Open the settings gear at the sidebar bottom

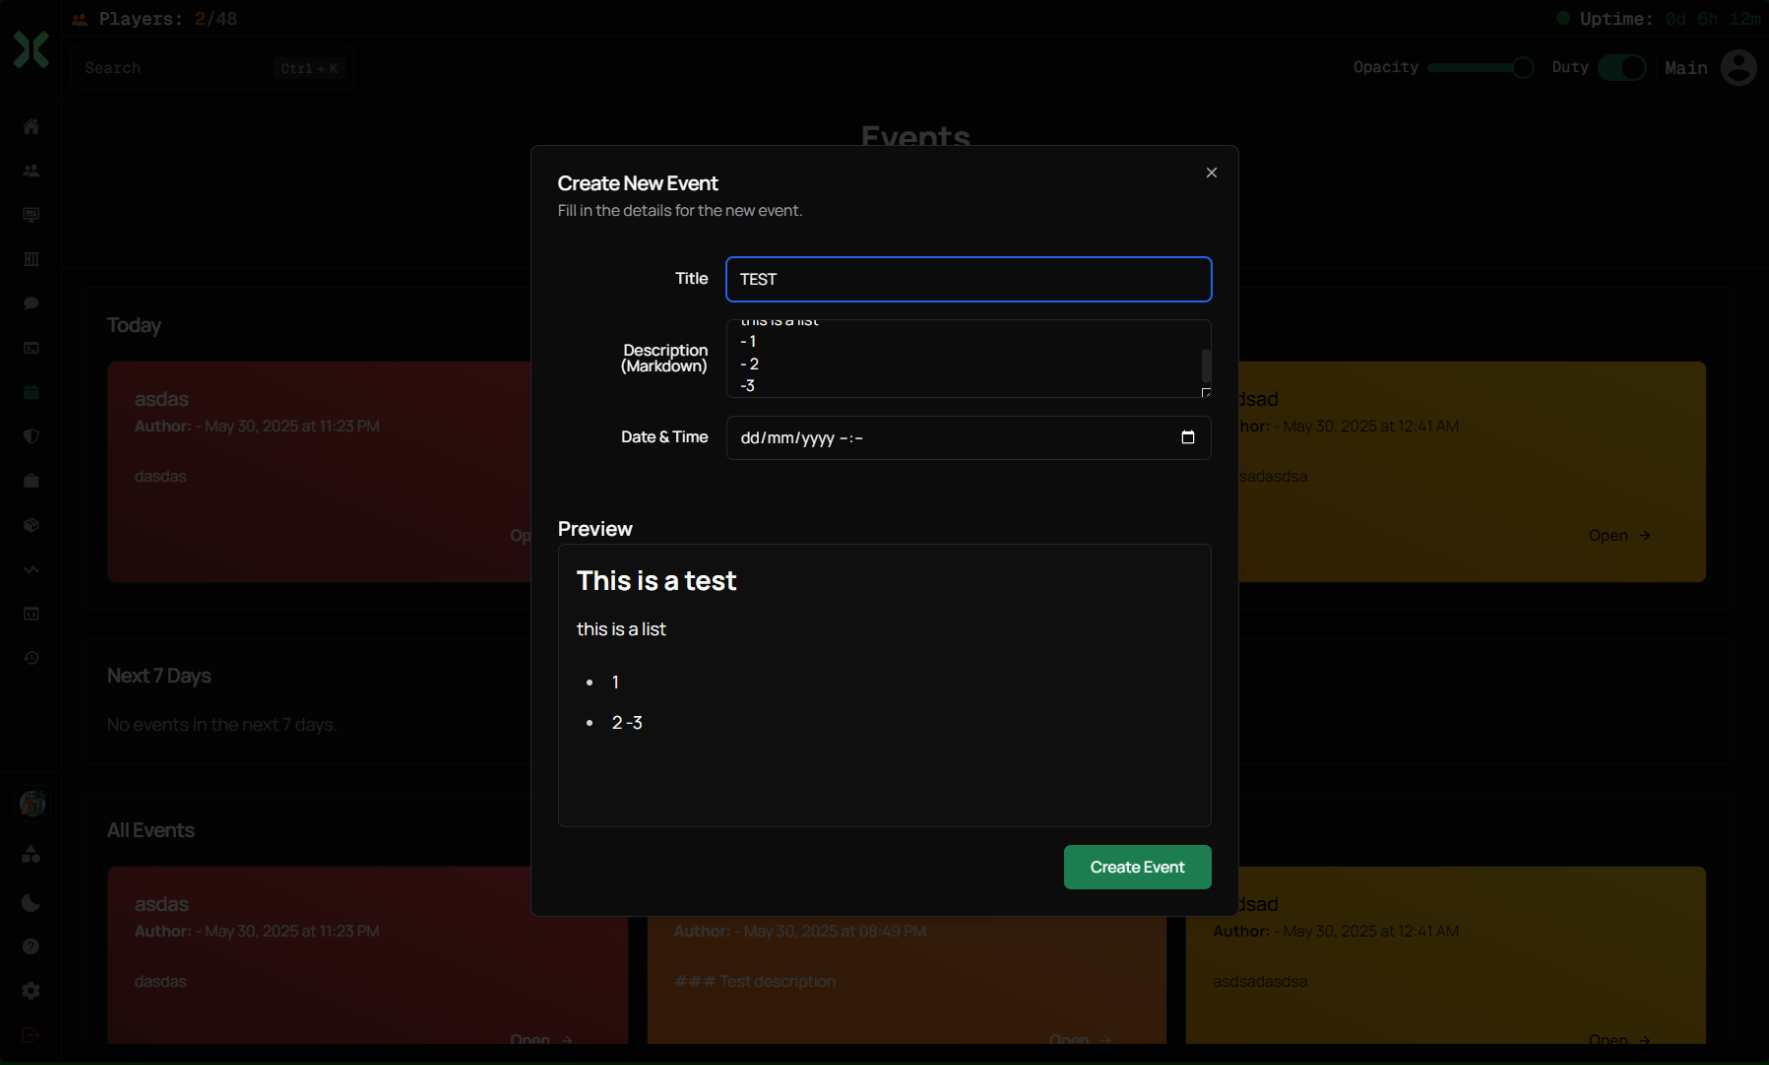click(x=31, y=990)
